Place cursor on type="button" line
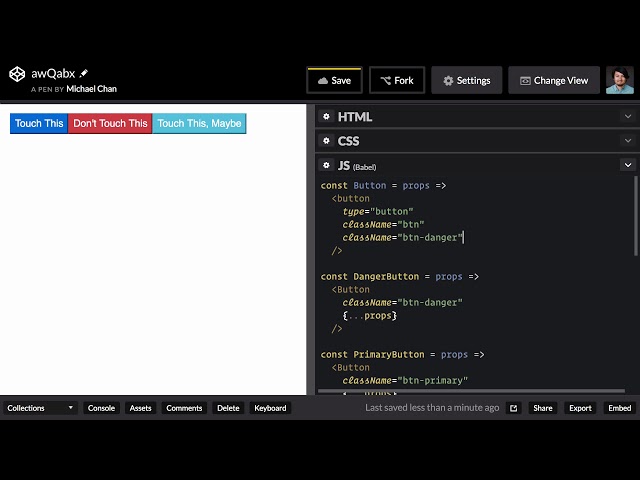 pyautogui.click(x=378, y=211)
